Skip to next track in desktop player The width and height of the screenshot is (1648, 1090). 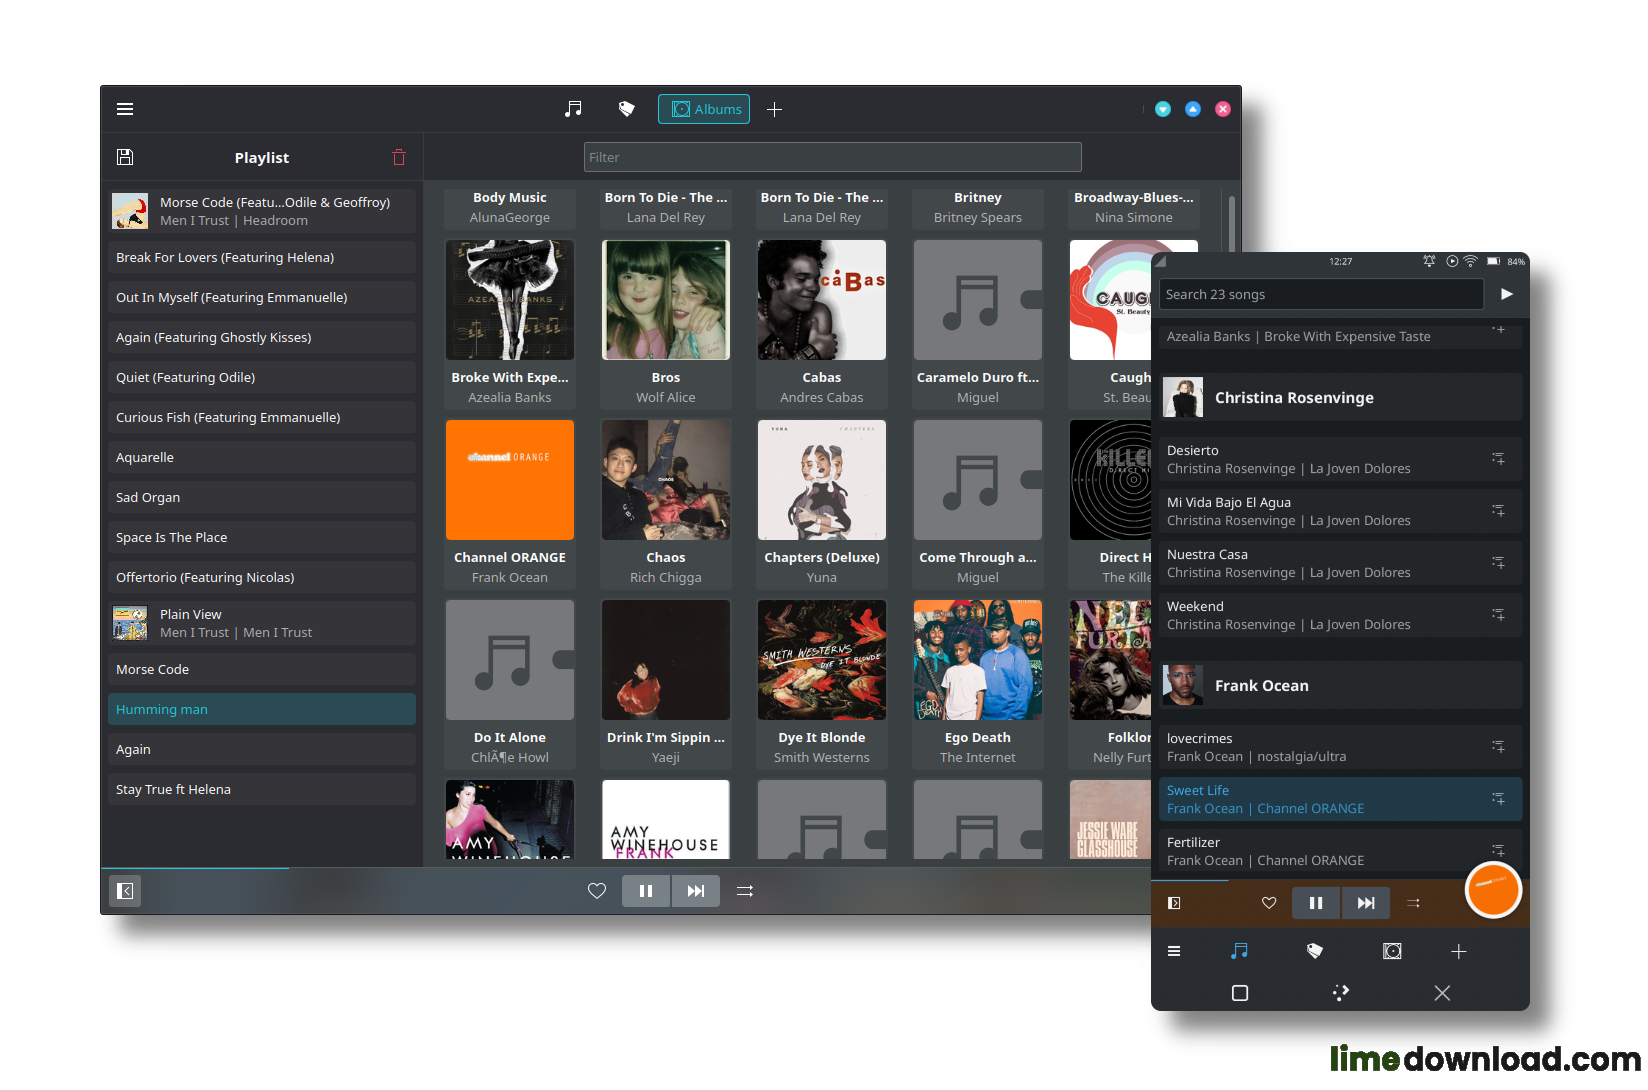696,891
